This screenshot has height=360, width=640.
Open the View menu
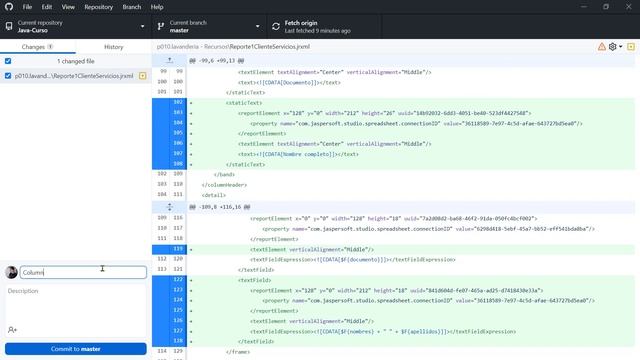(68, 7)
